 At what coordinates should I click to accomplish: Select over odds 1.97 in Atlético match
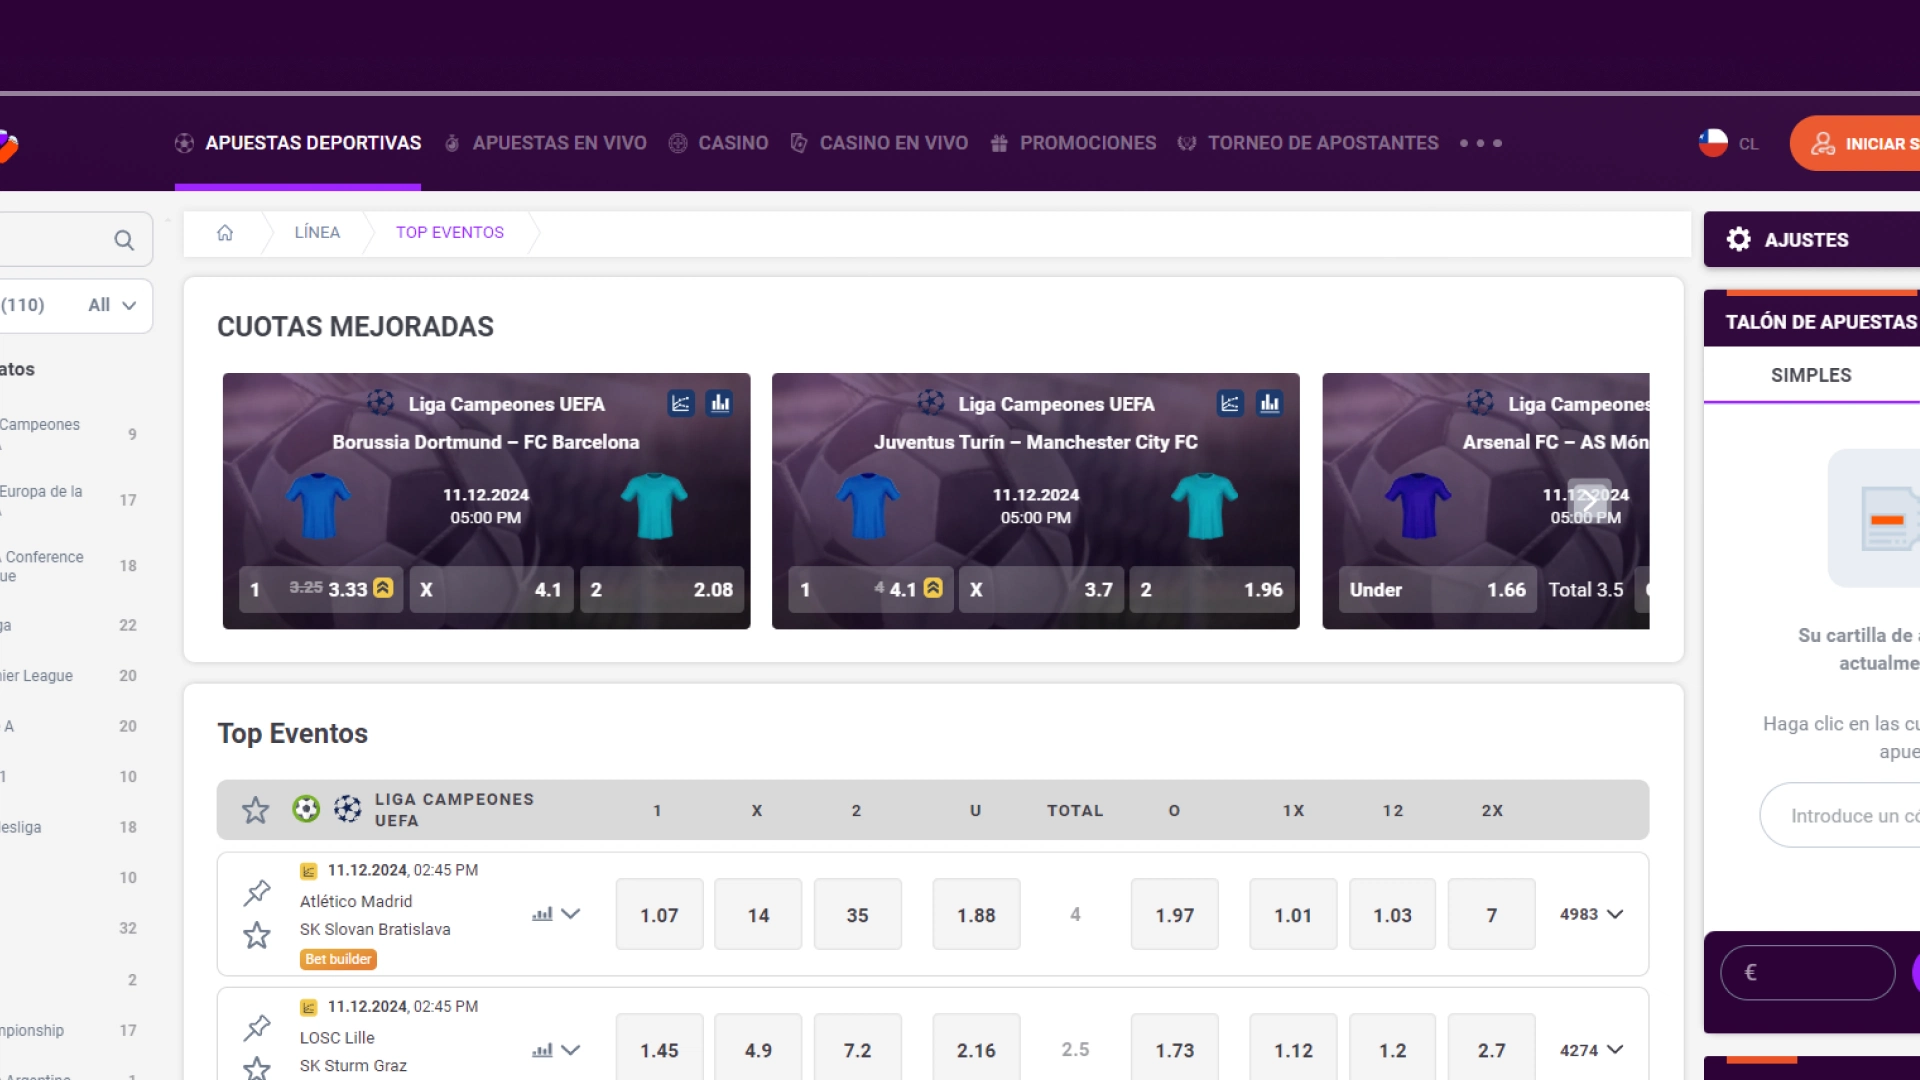click(1174, 914)
